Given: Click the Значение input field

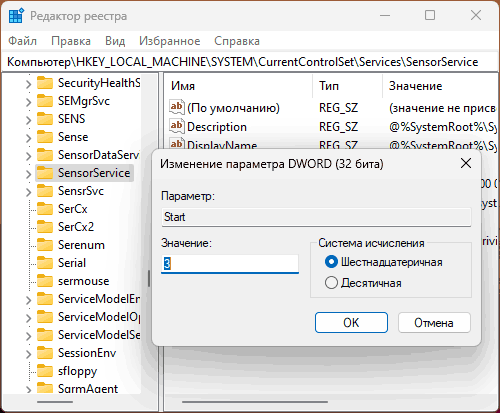Looking at the screenshot, I should 230,264.
